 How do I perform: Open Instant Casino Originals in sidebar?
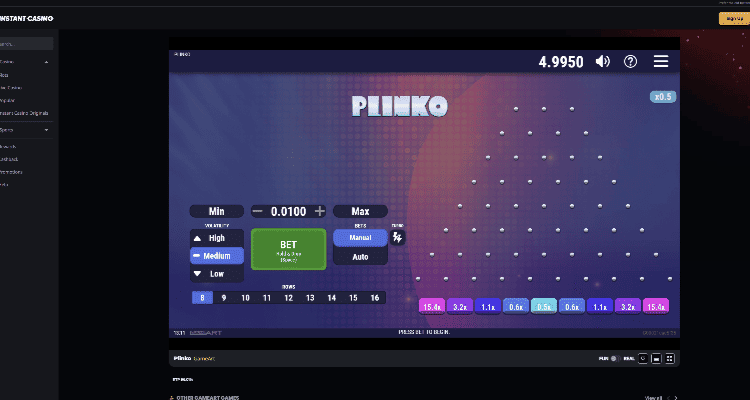24,113
